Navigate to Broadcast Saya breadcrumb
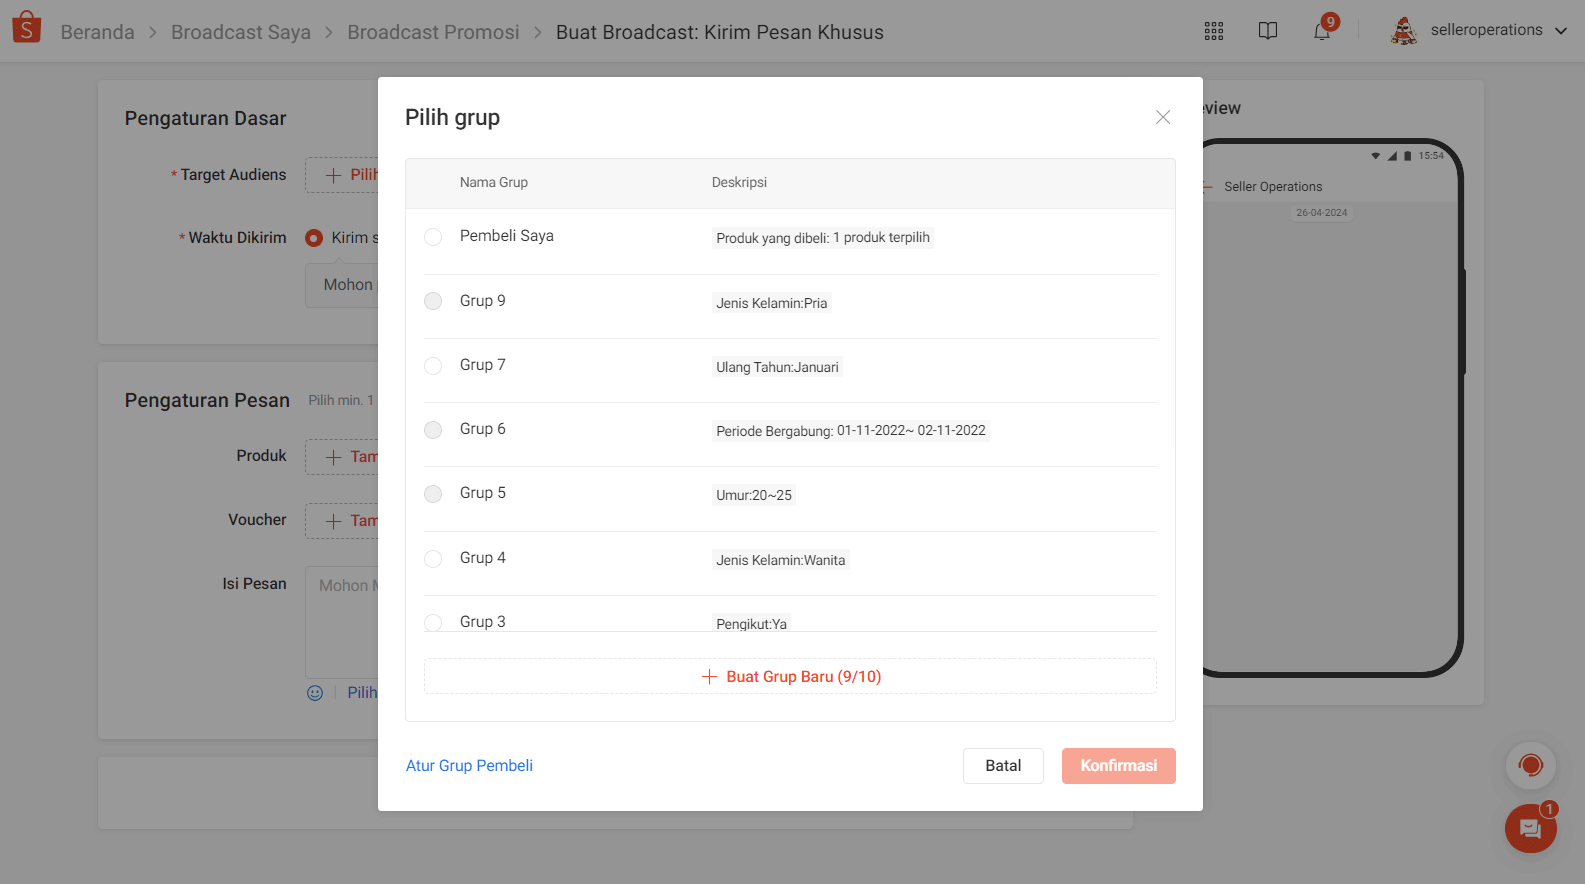The image size is (1585, 884). [240, 32]
